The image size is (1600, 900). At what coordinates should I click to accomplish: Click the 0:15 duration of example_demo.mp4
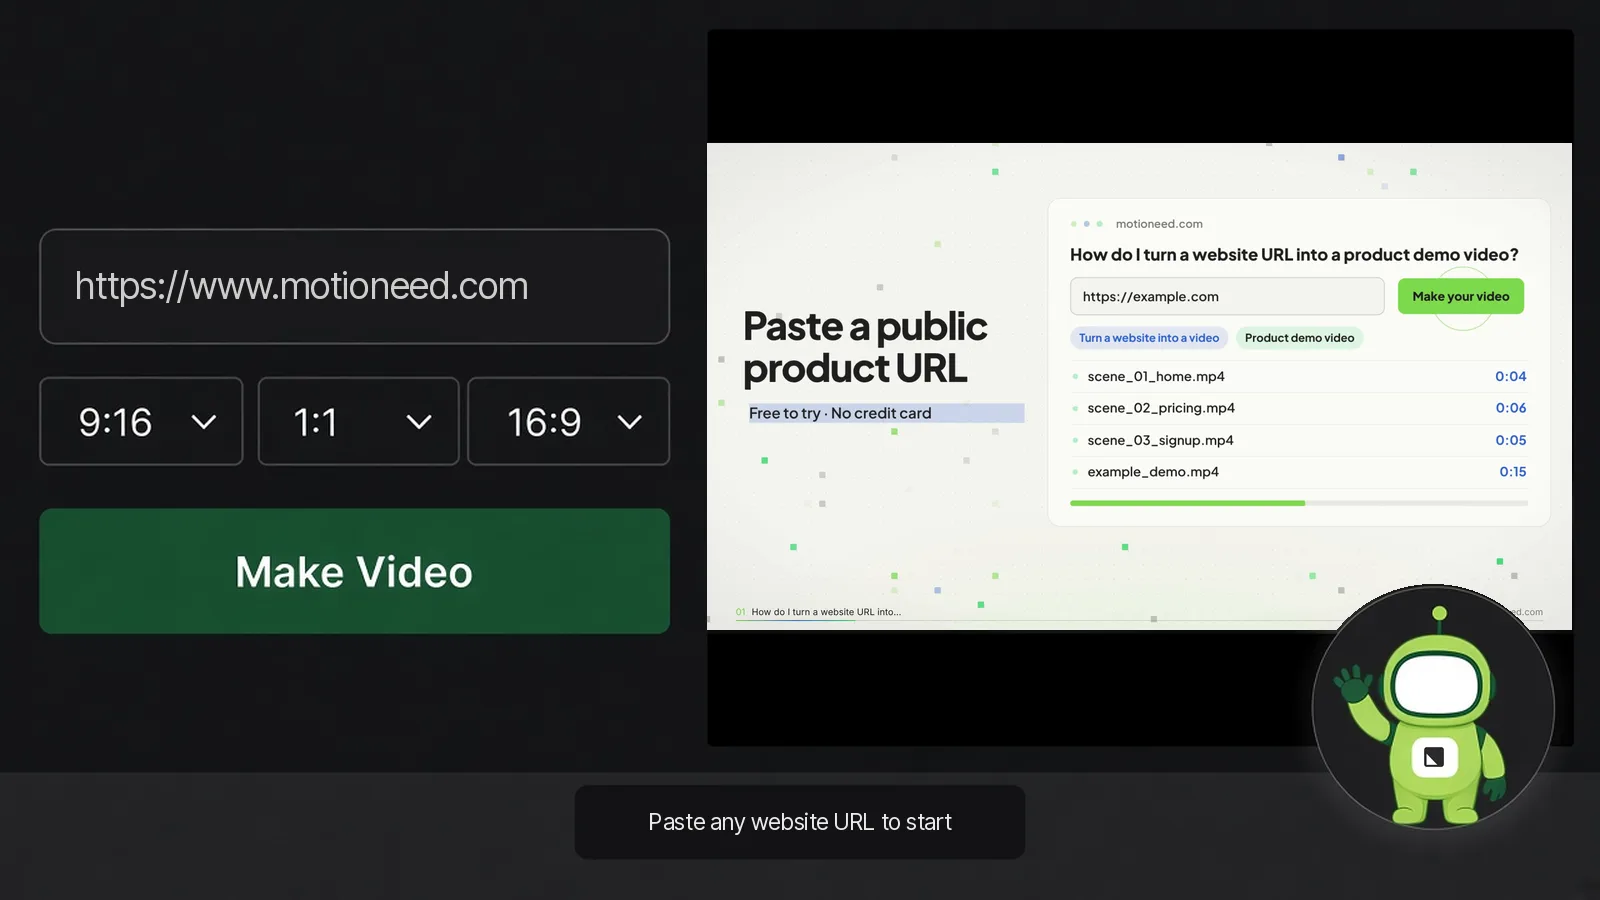click(1512, 472)
